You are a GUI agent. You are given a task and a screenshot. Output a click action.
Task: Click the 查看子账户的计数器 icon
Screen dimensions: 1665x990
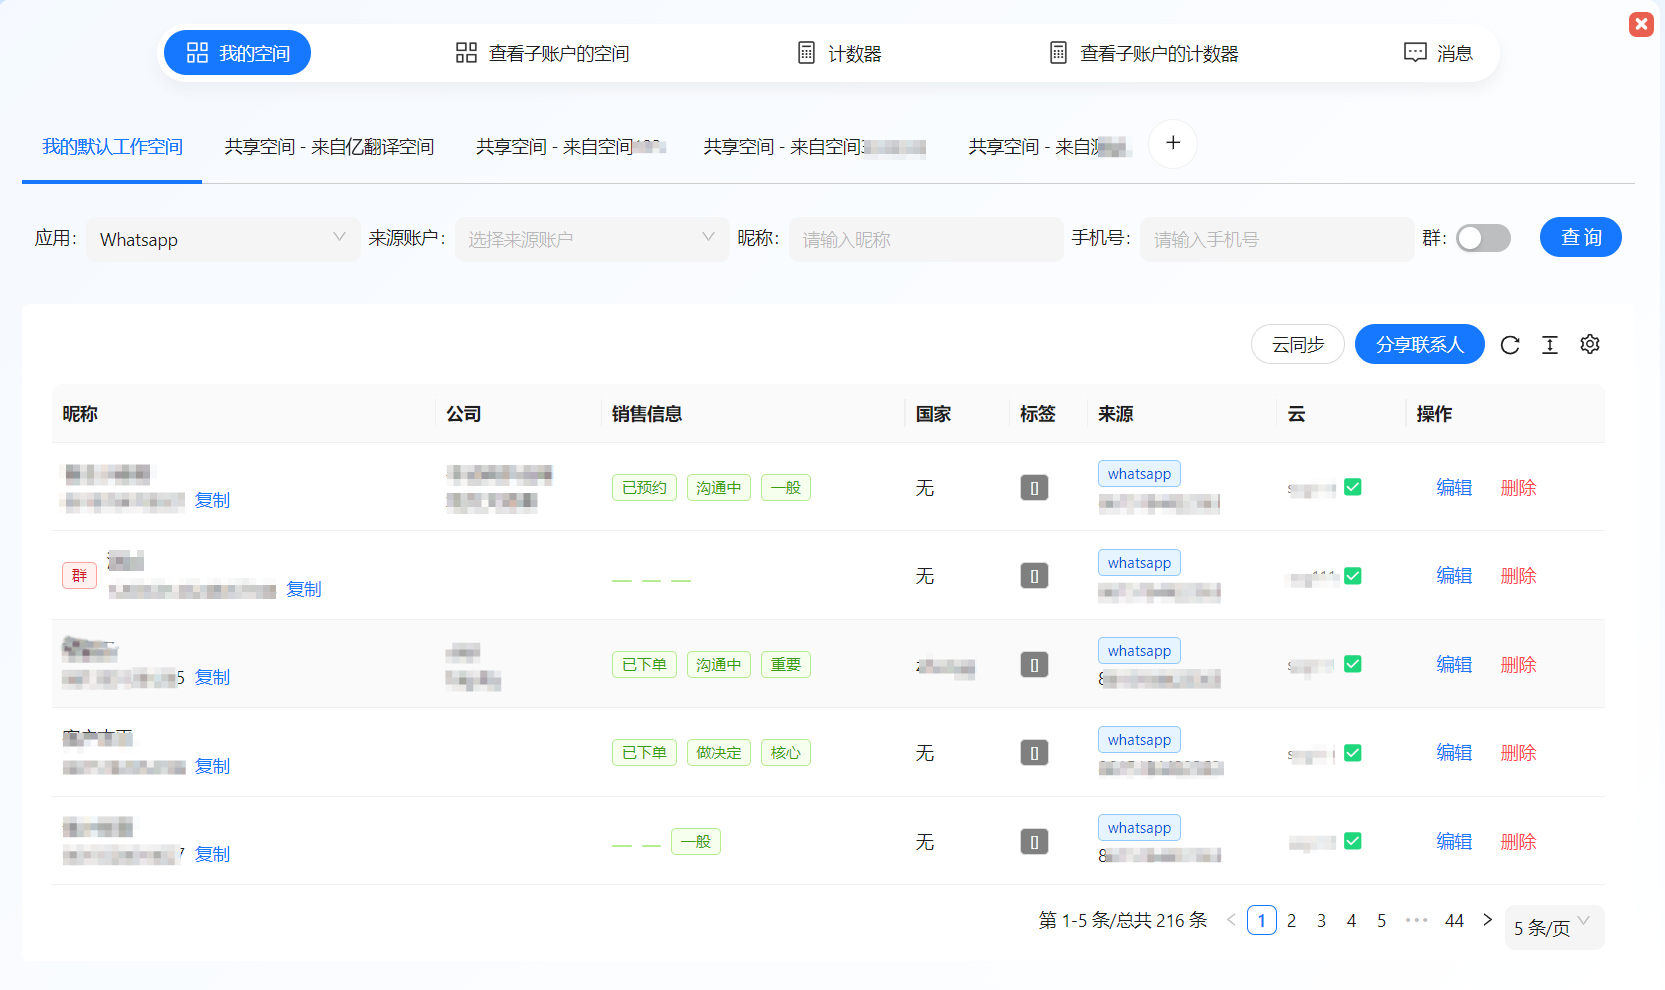tap(1057, 52)
